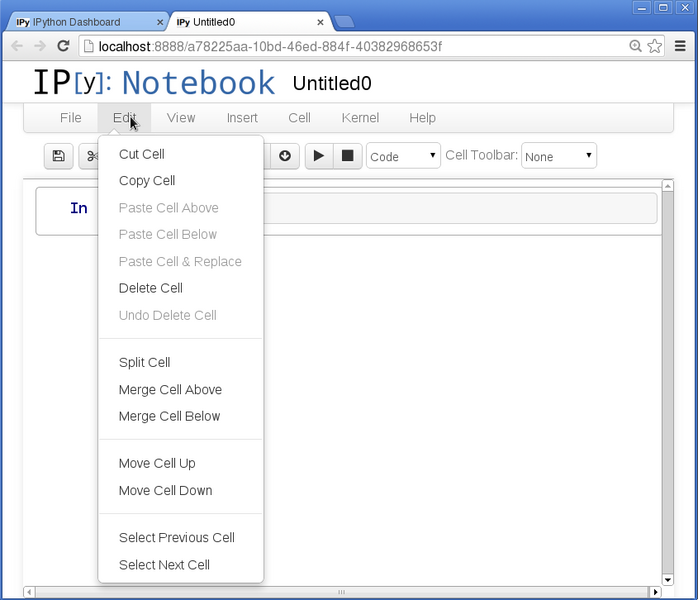Open the View menu
The width and height of the screenshot is (698, 600).
pyautogui.click(x=181, y=118)
